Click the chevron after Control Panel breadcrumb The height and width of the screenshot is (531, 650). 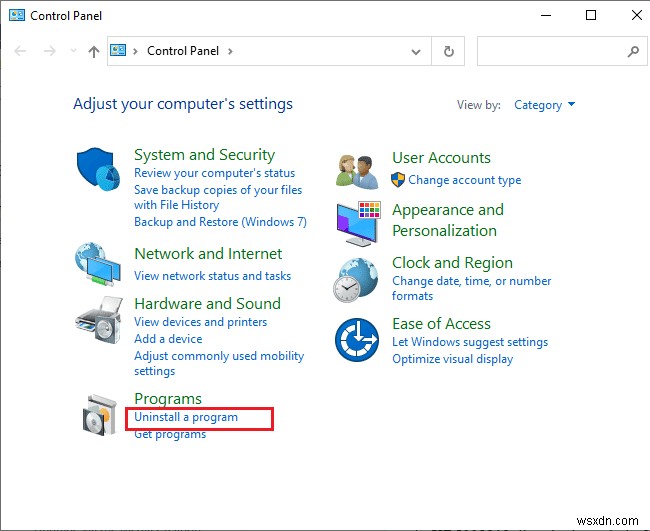(x=231, y=51)
